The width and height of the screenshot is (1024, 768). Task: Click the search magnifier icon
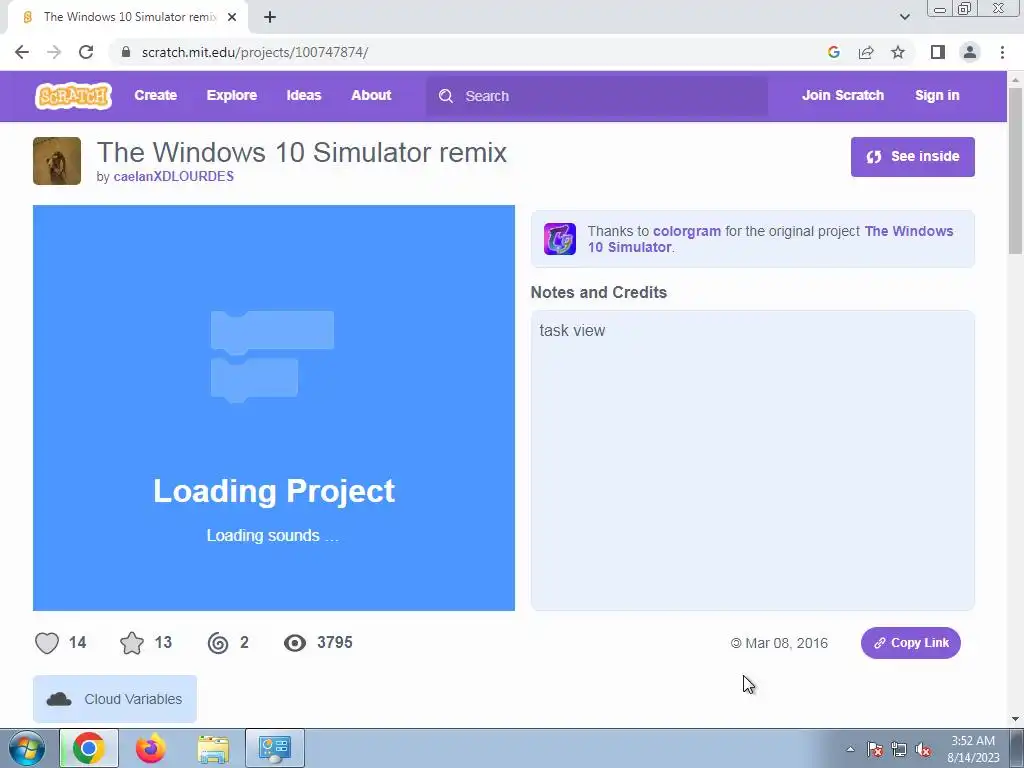click(x=446, y=96)
